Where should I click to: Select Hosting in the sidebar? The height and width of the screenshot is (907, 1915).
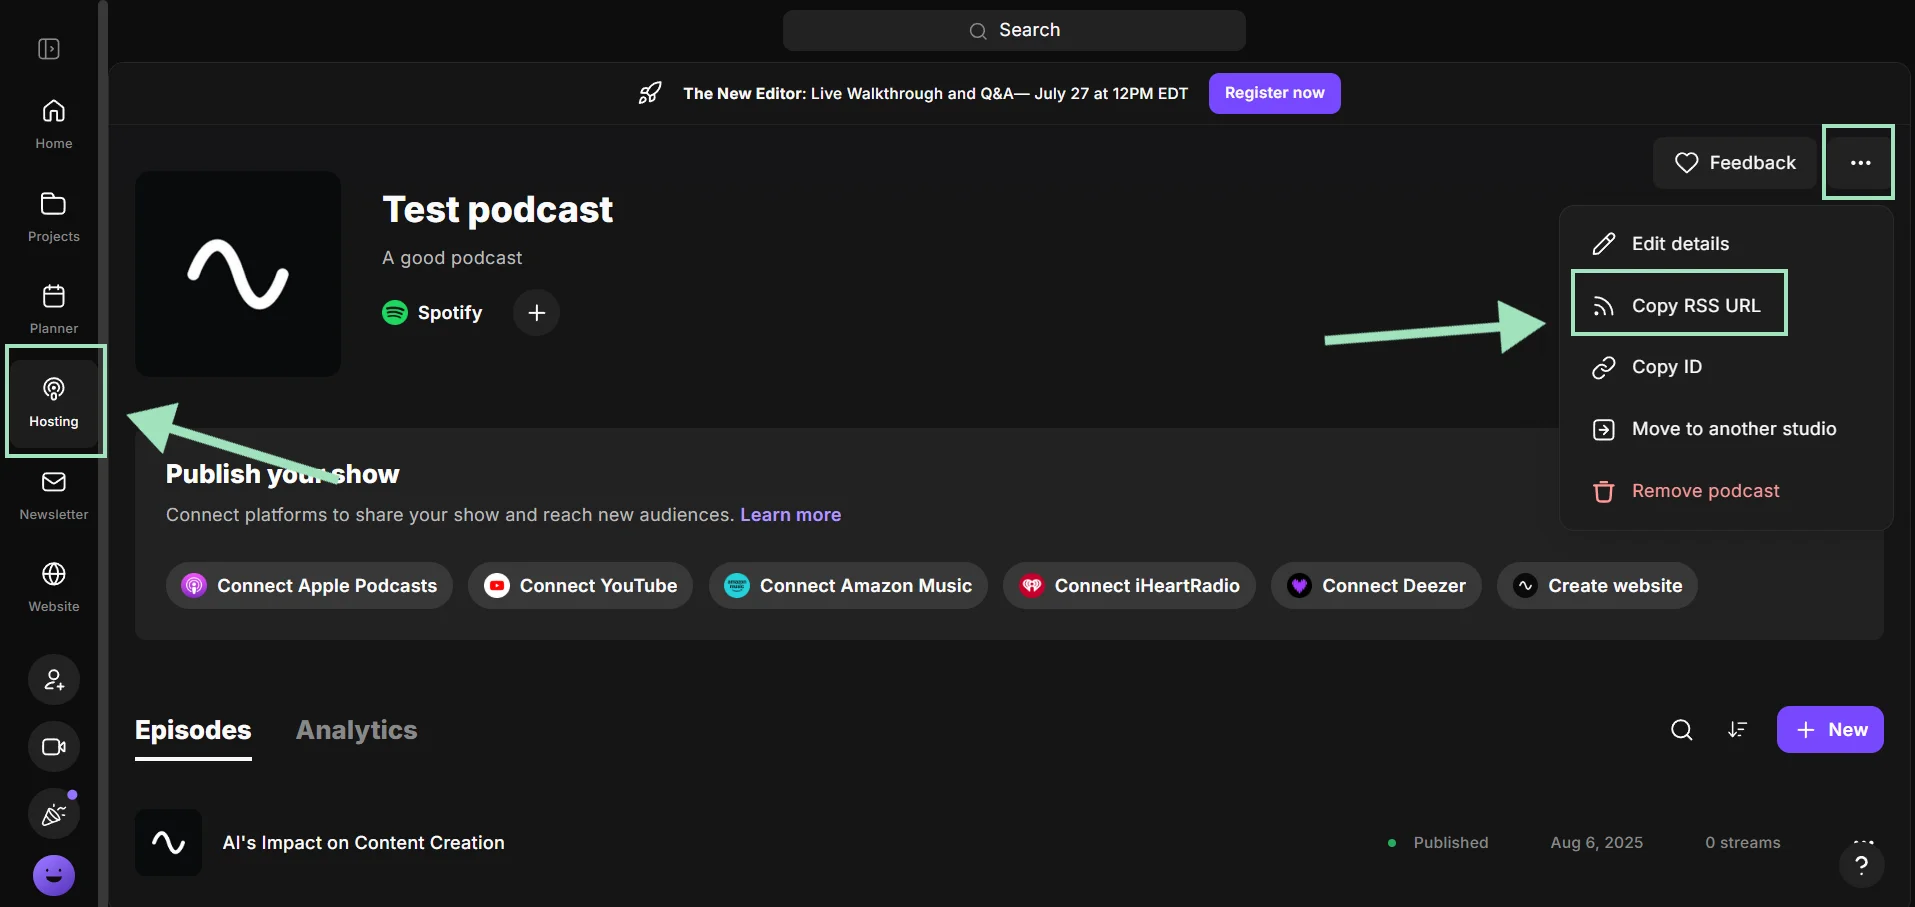[x=54, y=402]
